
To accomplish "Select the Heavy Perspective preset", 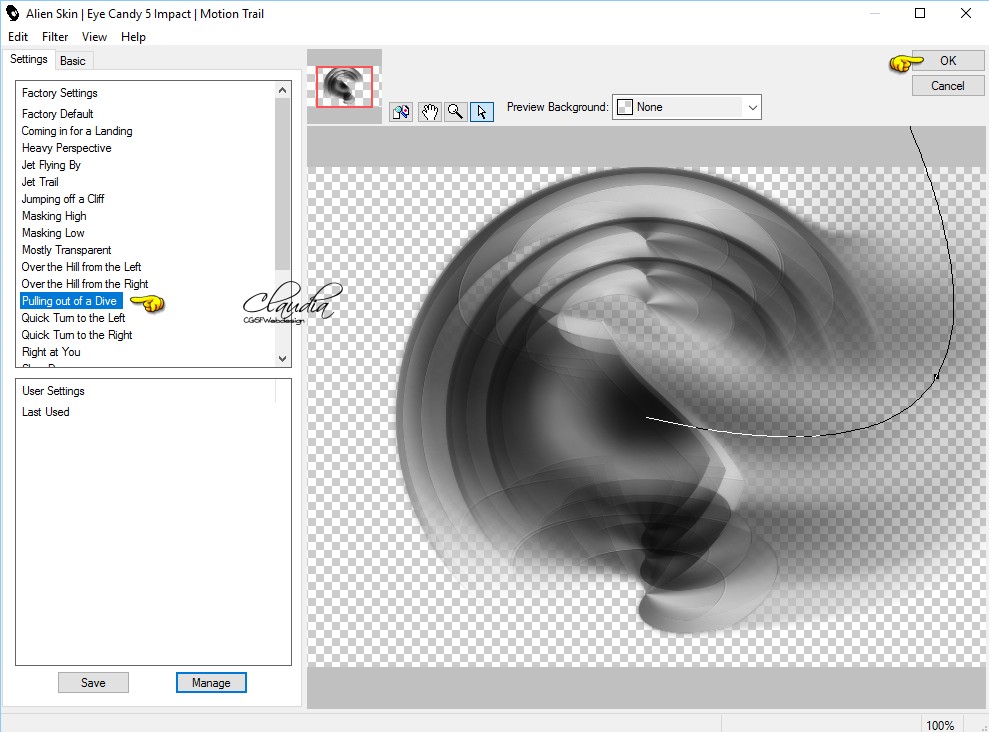I will click(66, 148).
